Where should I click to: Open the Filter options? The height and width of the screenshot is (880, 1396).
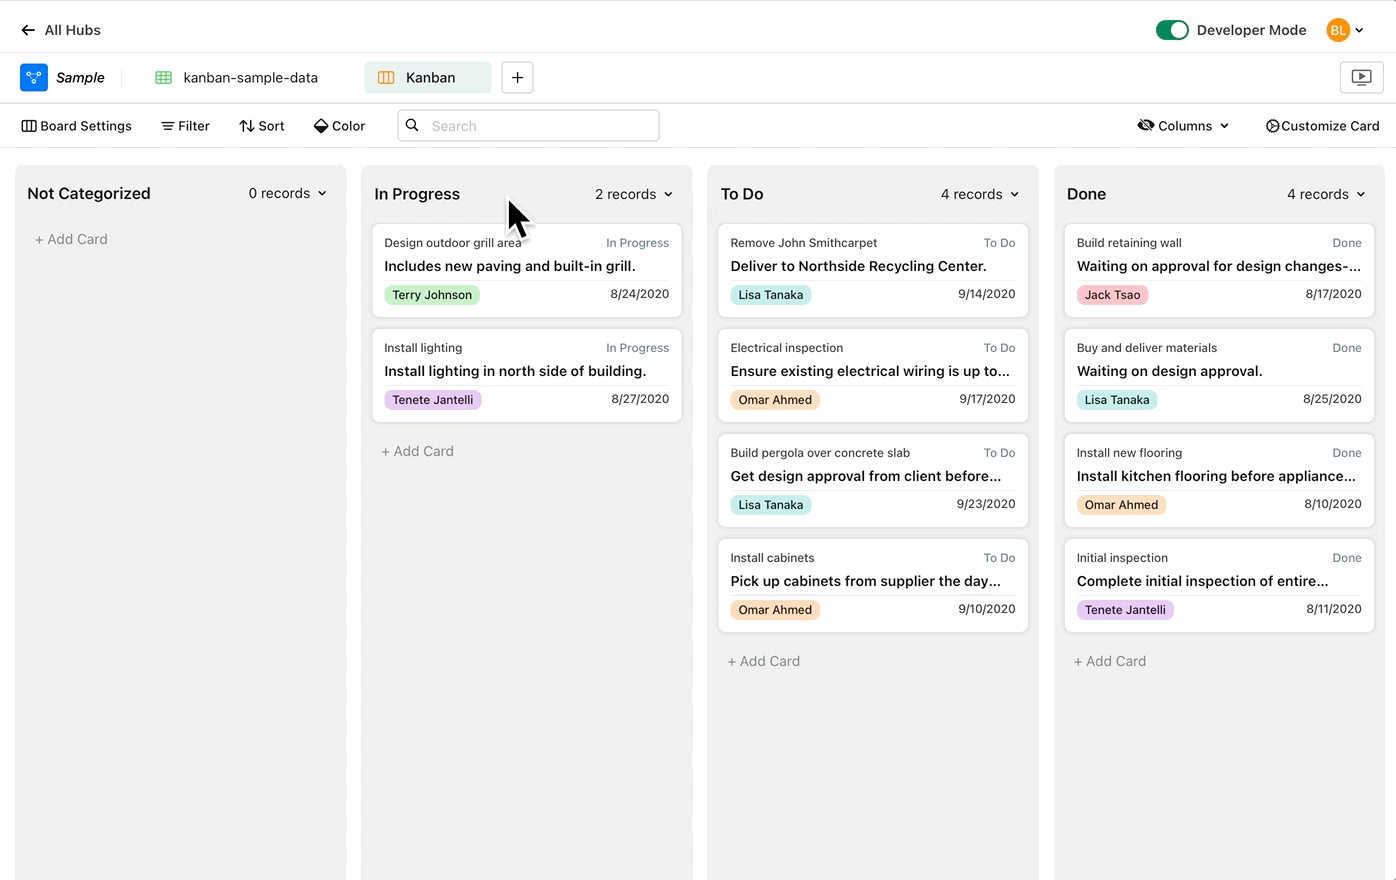click(186, 126)
